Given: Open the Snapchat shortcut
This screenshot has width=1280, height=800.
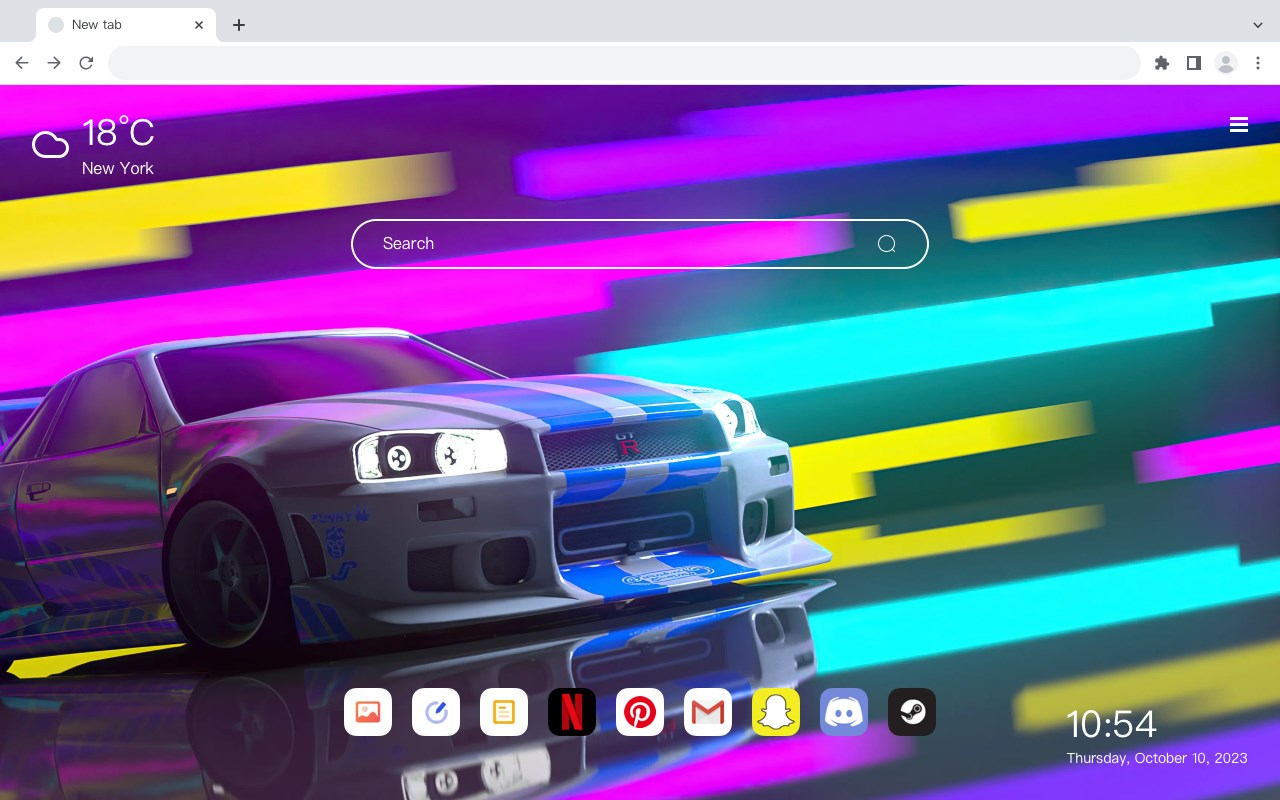Looking at the screenshot, I should 776,712.
